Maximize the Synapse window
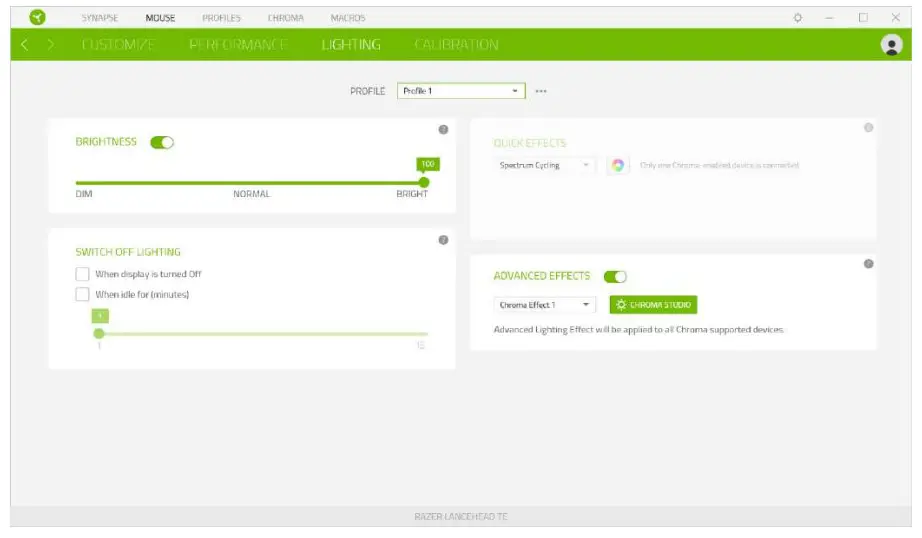Image resolution: width=922 pixels, height=538 pixels. point(863,18)
